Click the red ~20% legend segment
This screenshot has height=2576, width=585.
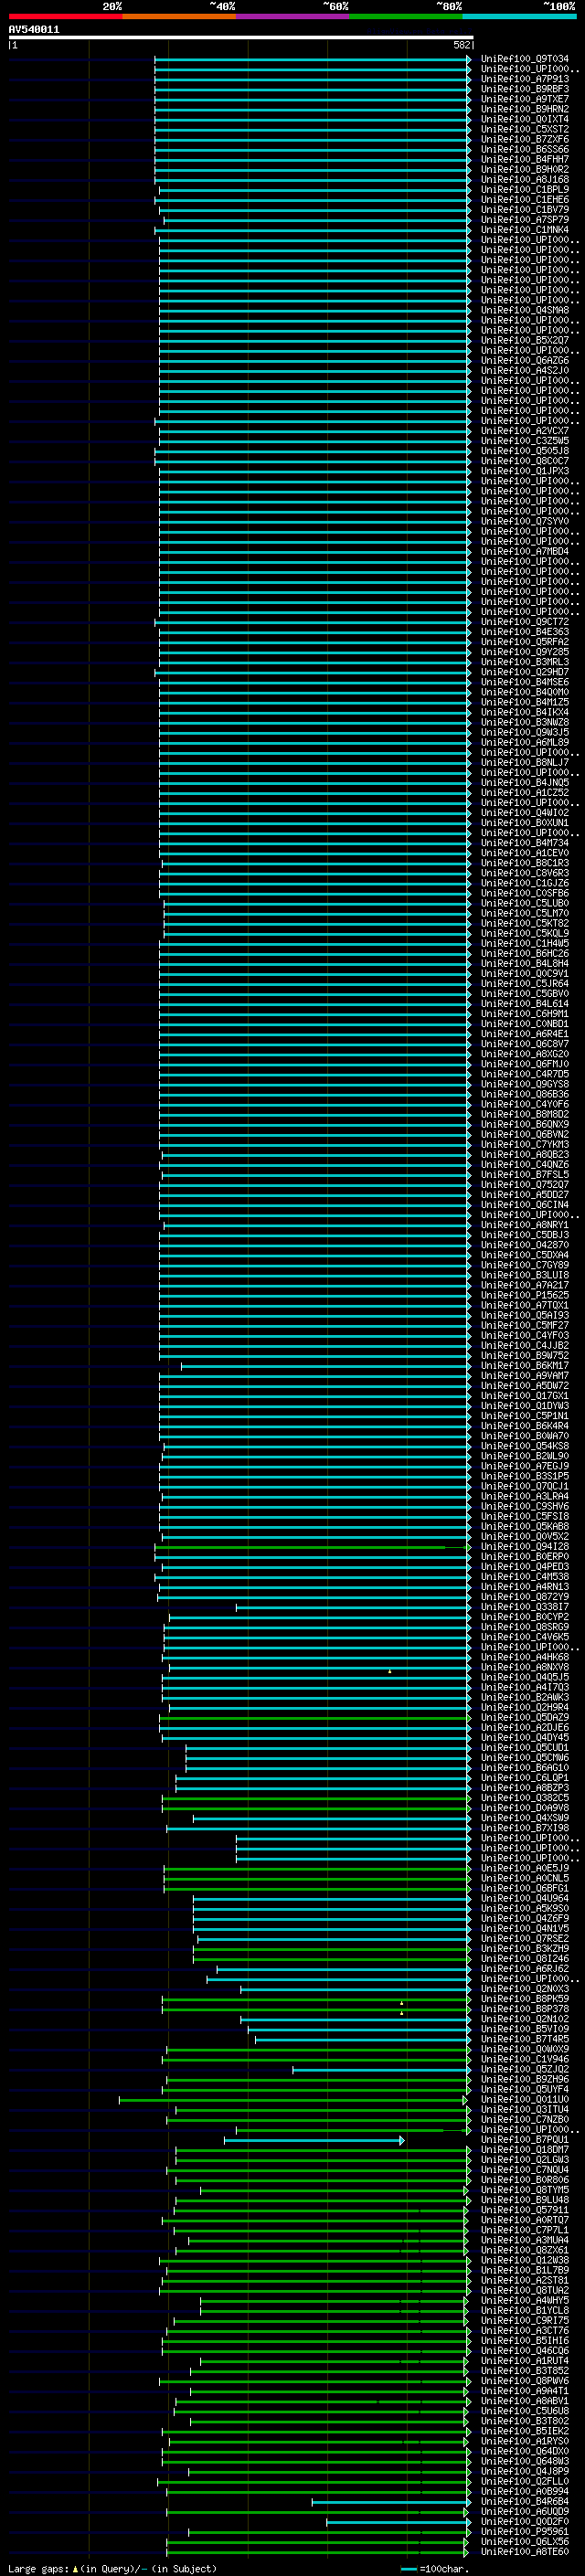tap(66, 16)
